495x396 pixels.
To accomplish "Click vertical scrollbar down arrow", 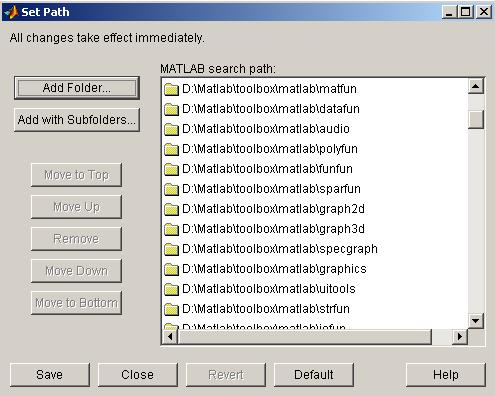I will [x=476, y=321].
